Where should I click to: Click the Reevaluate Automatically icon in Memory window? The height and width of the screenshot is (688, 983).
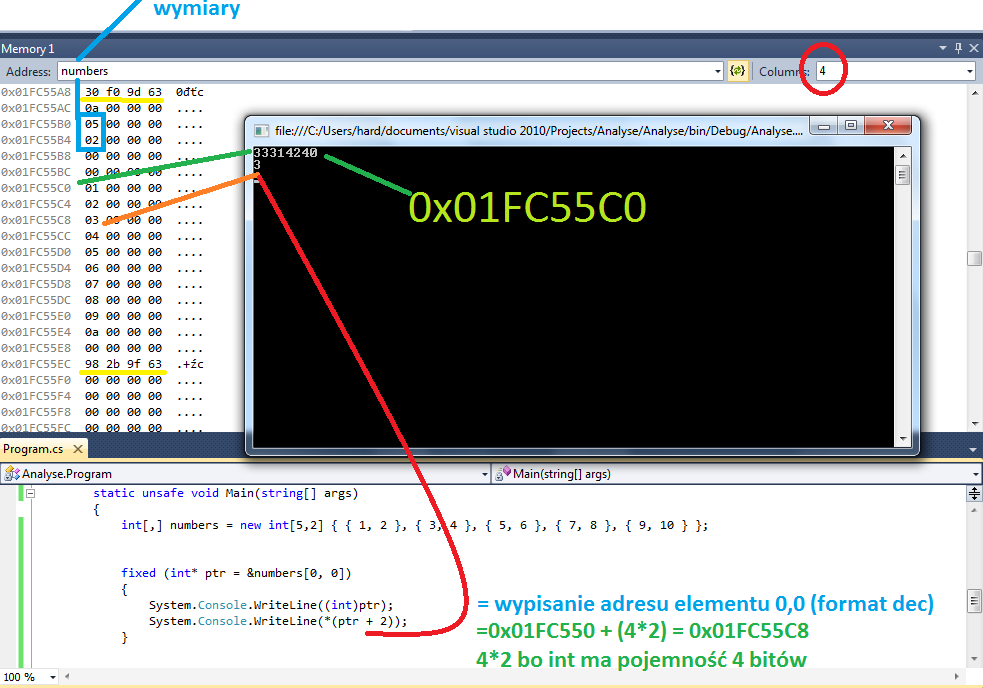(738, 71)
